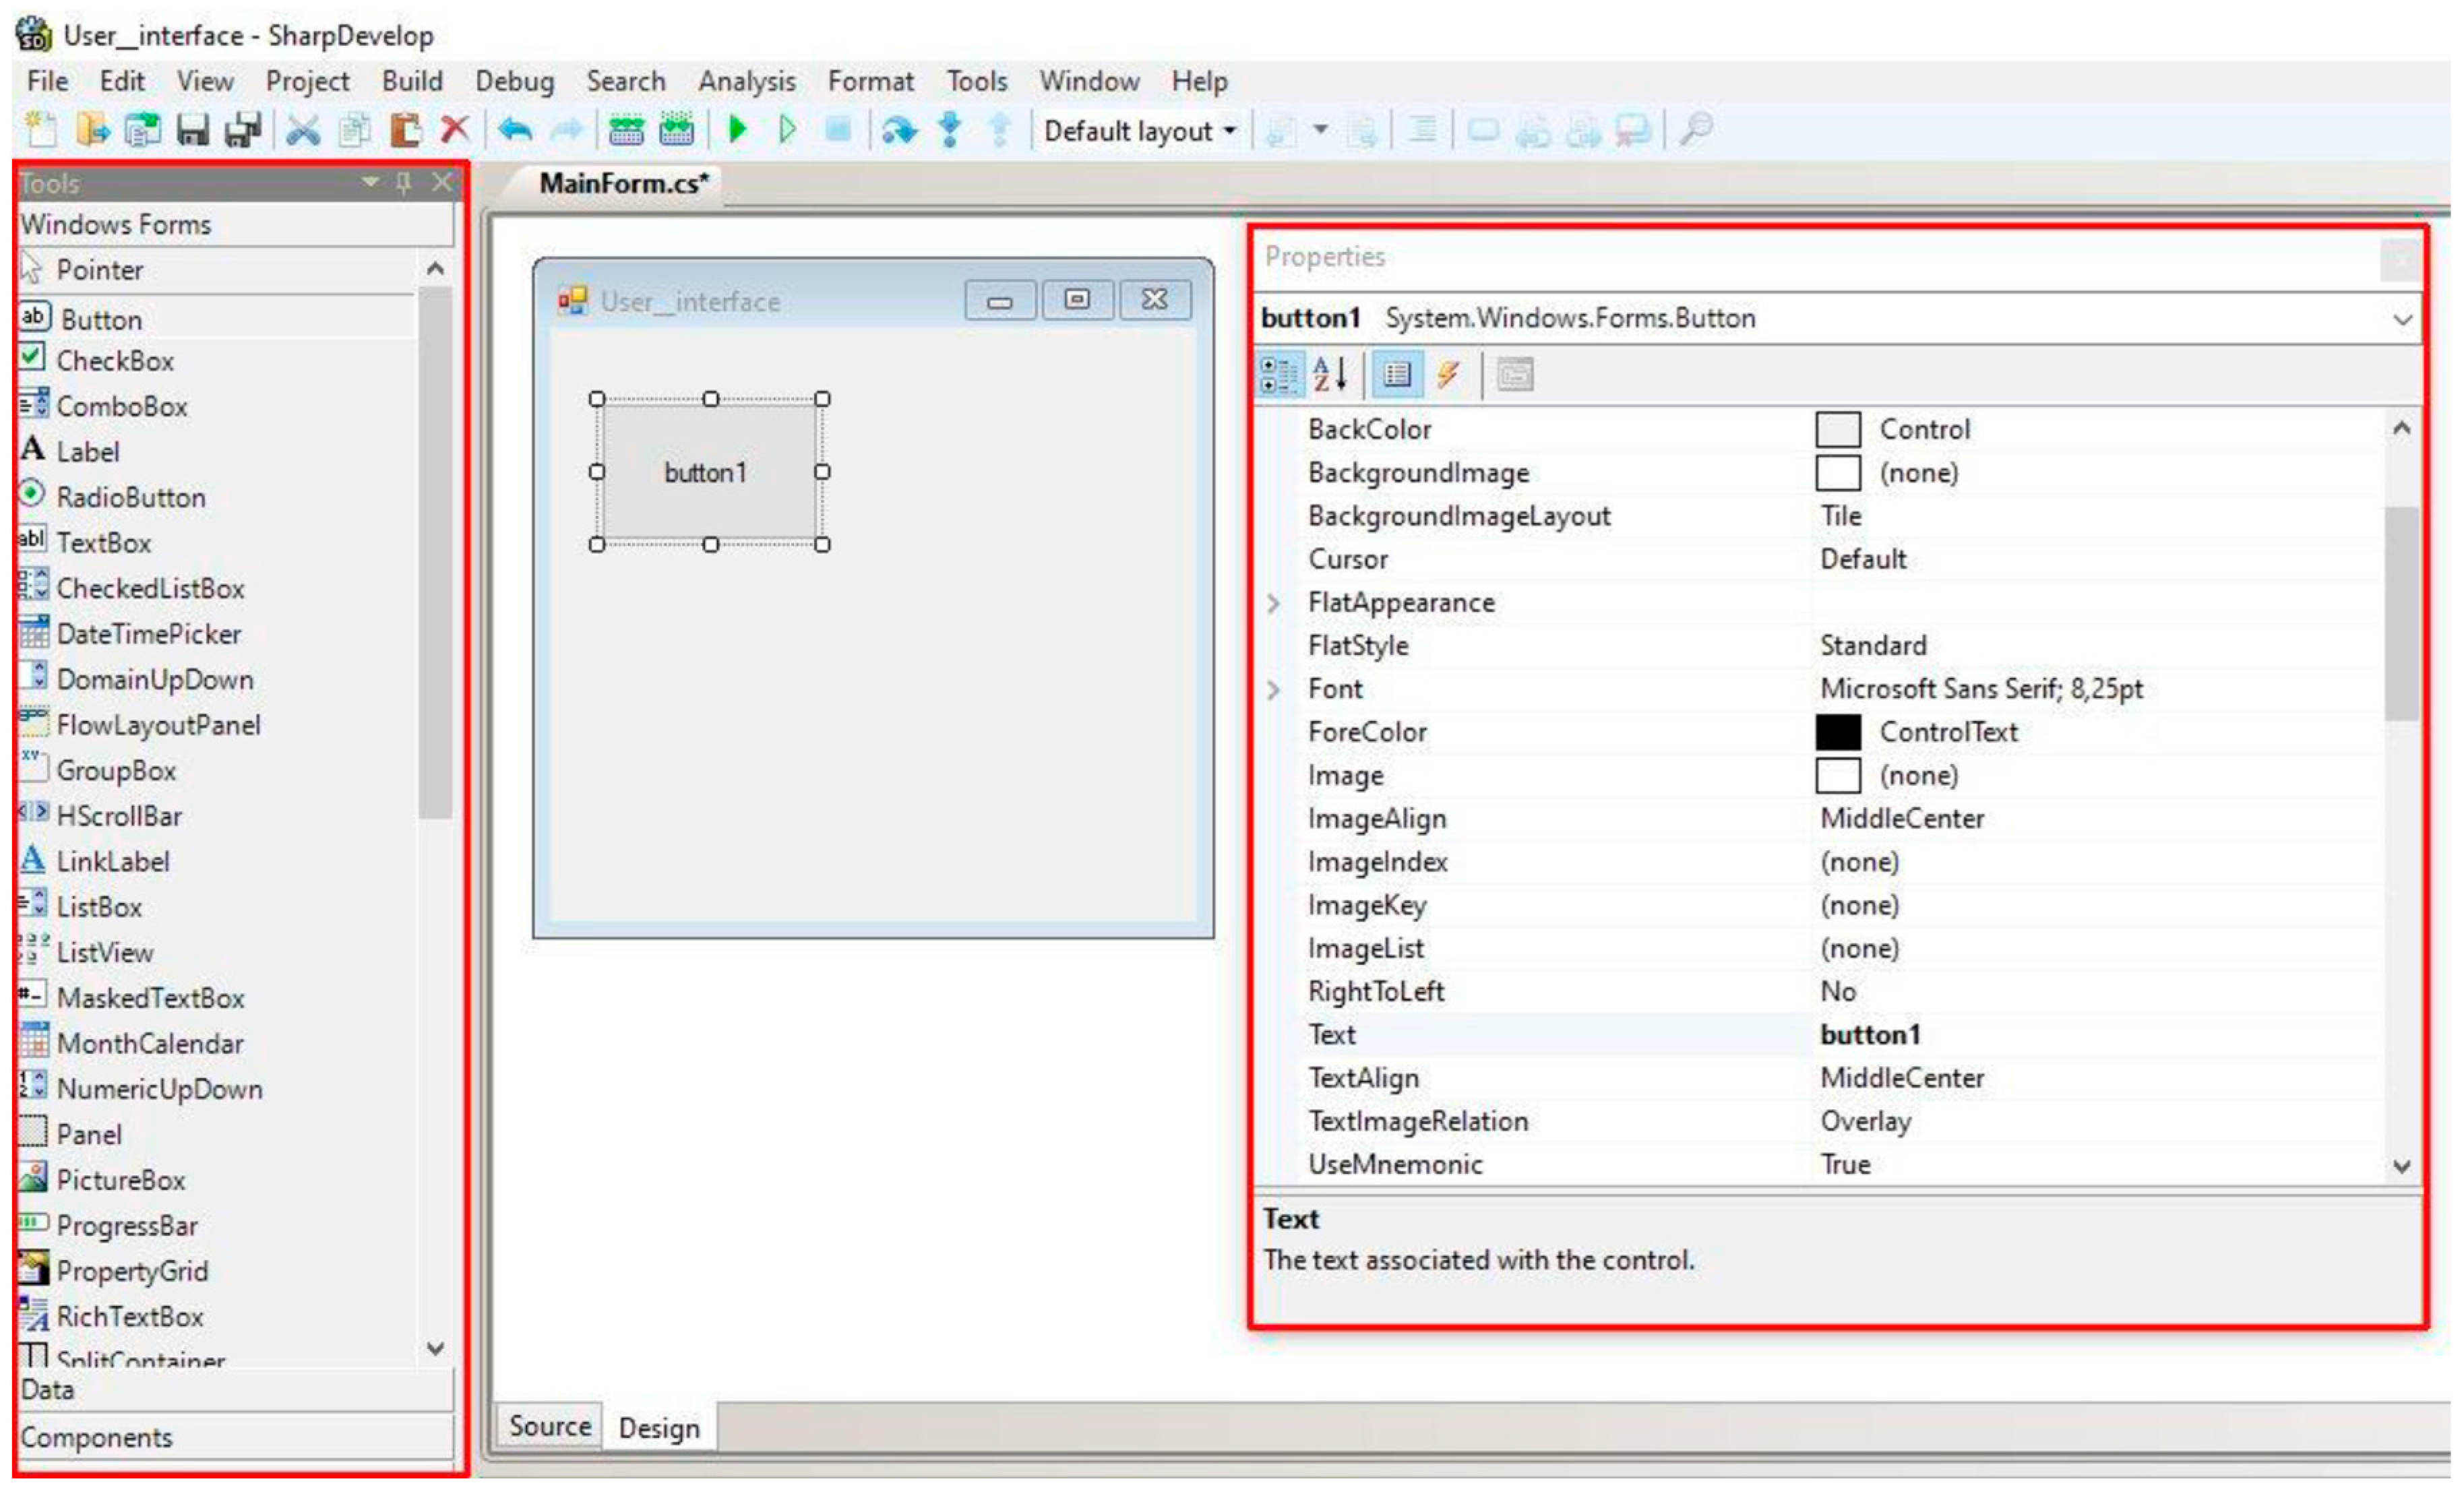2464x1502 pixels.
Task: Show events with lightning bolt icon
Action: [1447, 375]
